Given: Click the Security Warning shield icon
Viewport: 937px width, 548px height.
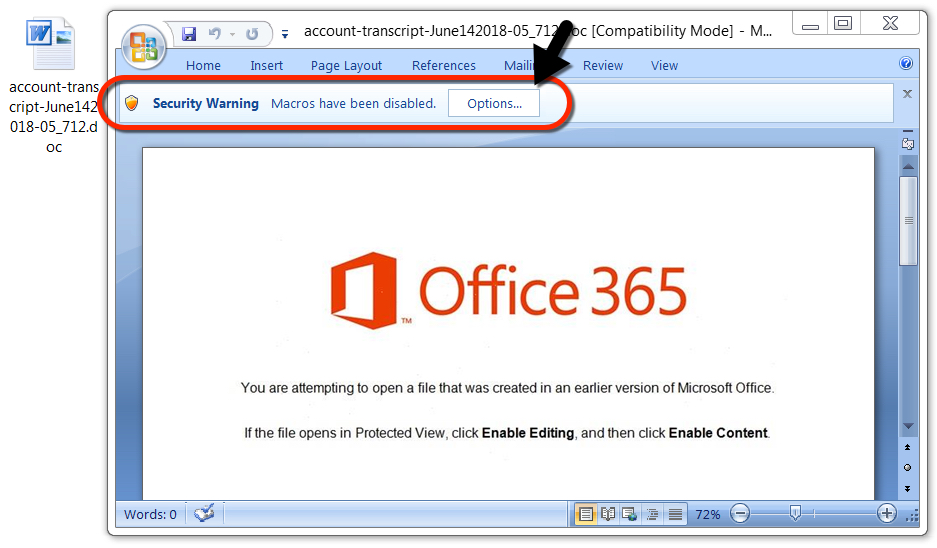Looking at the screenshot, I should [131, 103].
